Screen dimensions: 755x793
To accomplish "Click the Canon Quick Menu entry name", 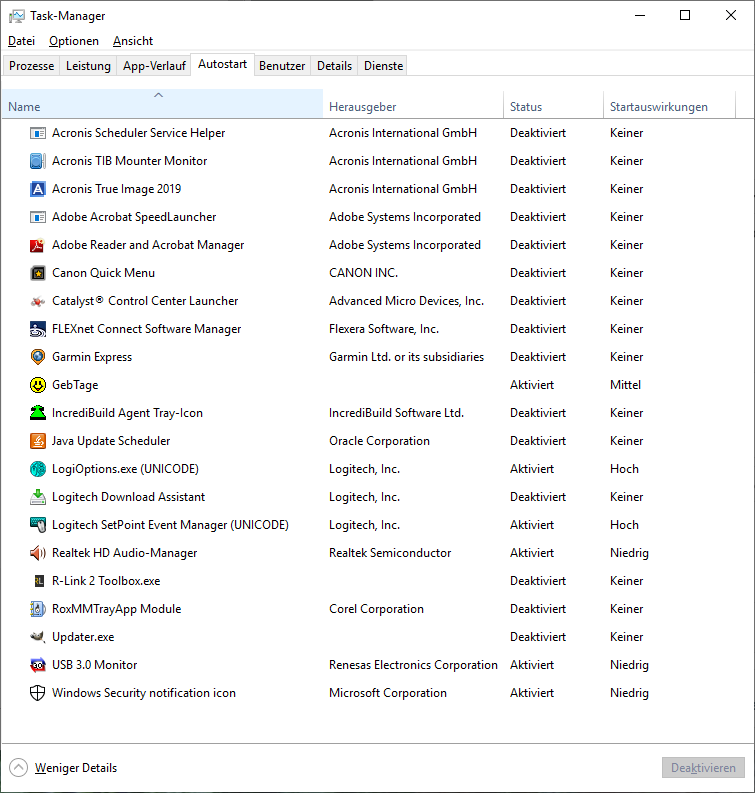I will pos(103,273).
